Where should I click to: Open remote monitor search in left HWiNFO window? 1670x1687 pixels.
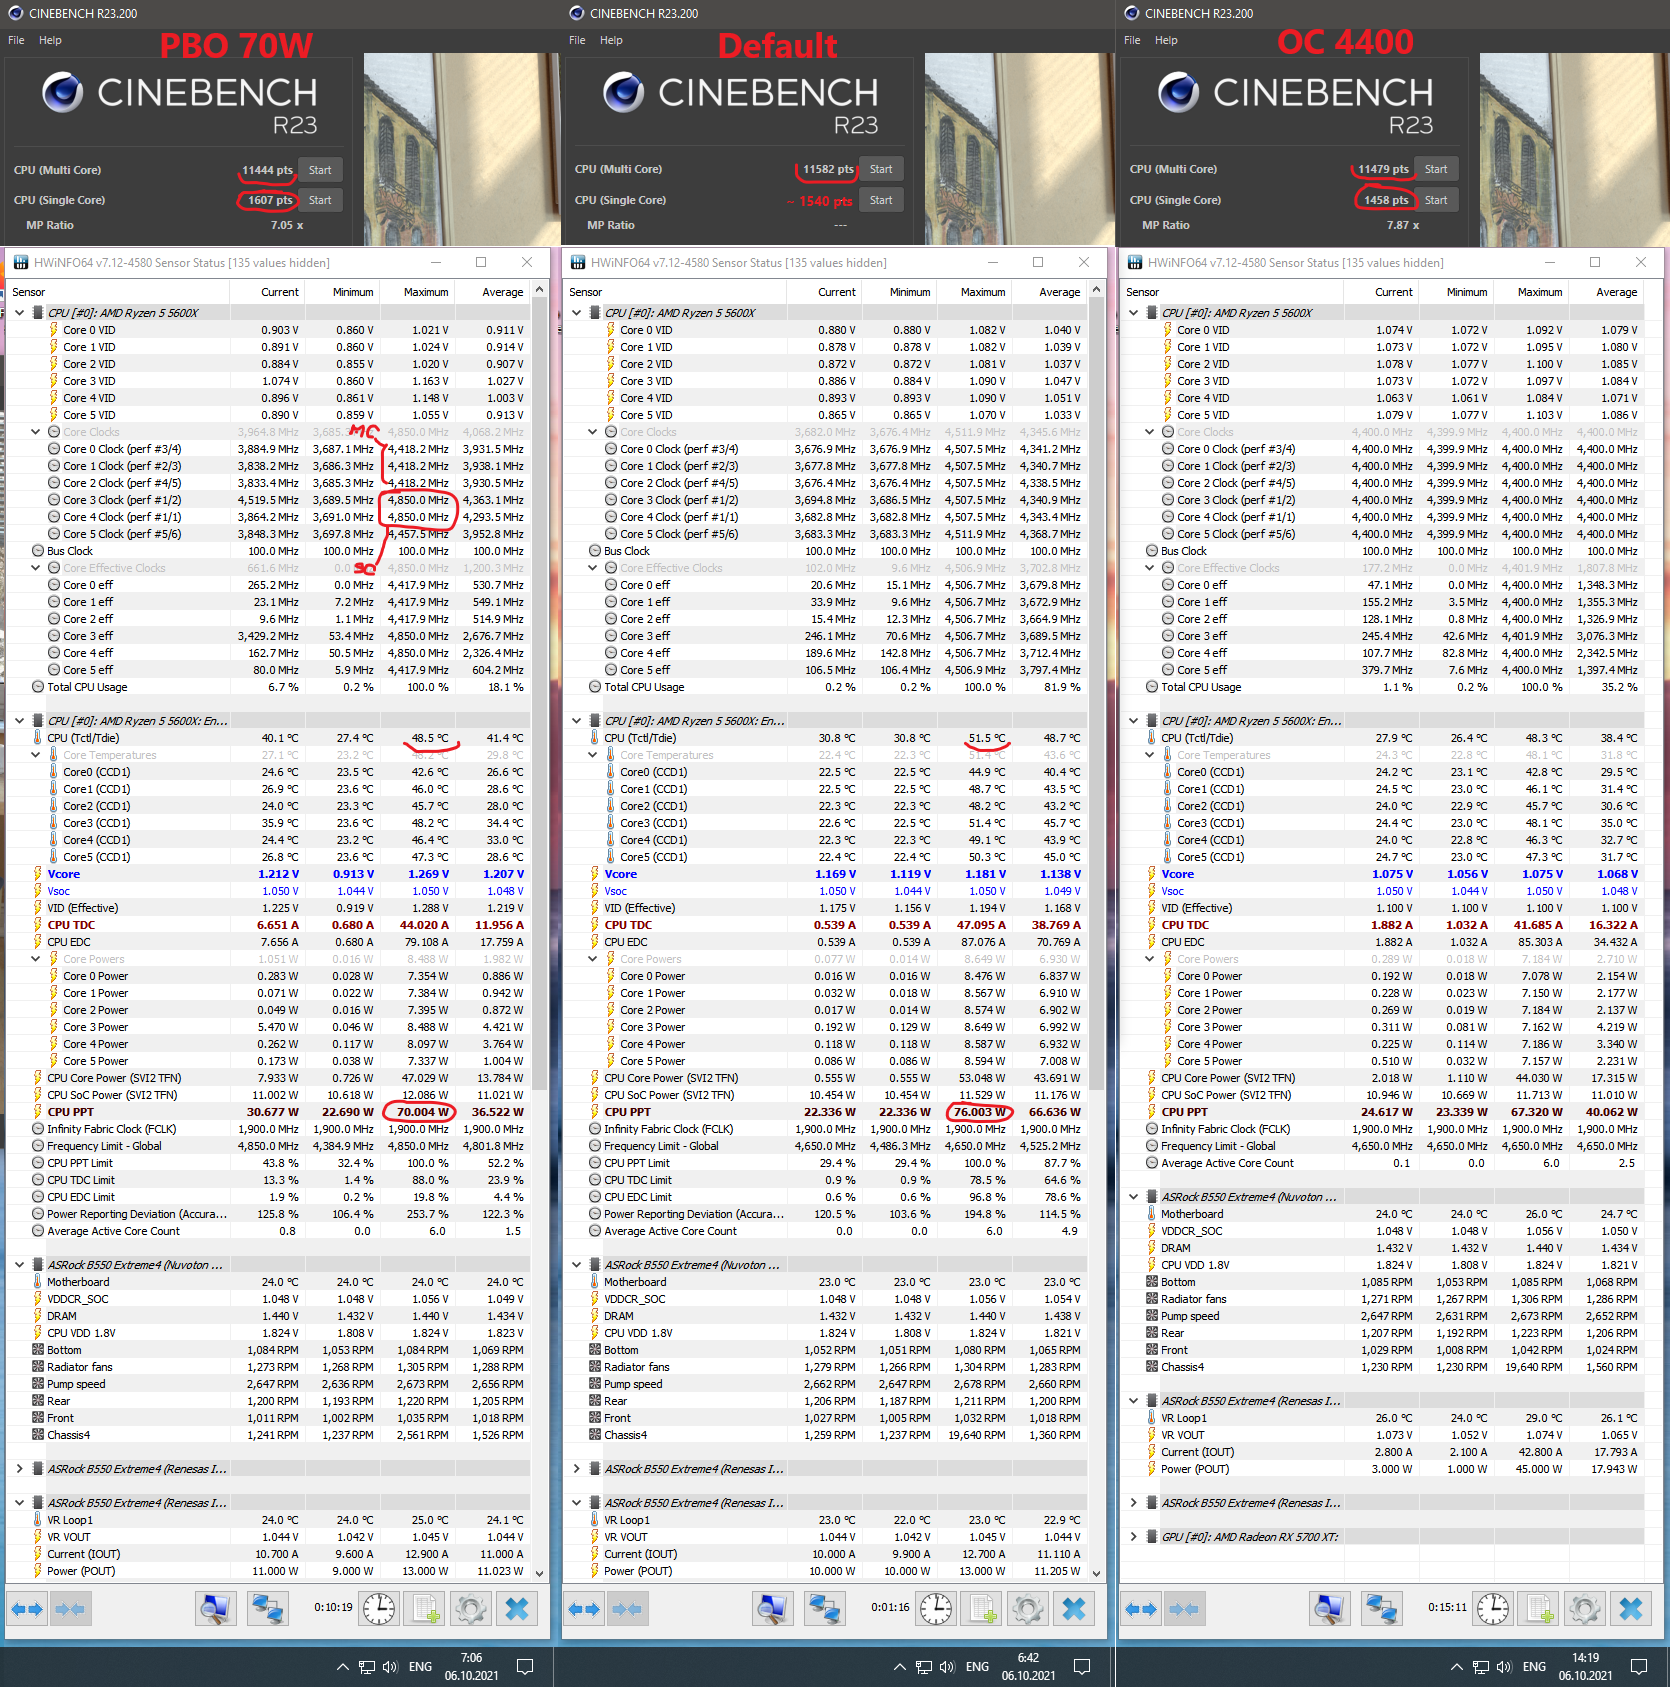tap(215, 1609)
